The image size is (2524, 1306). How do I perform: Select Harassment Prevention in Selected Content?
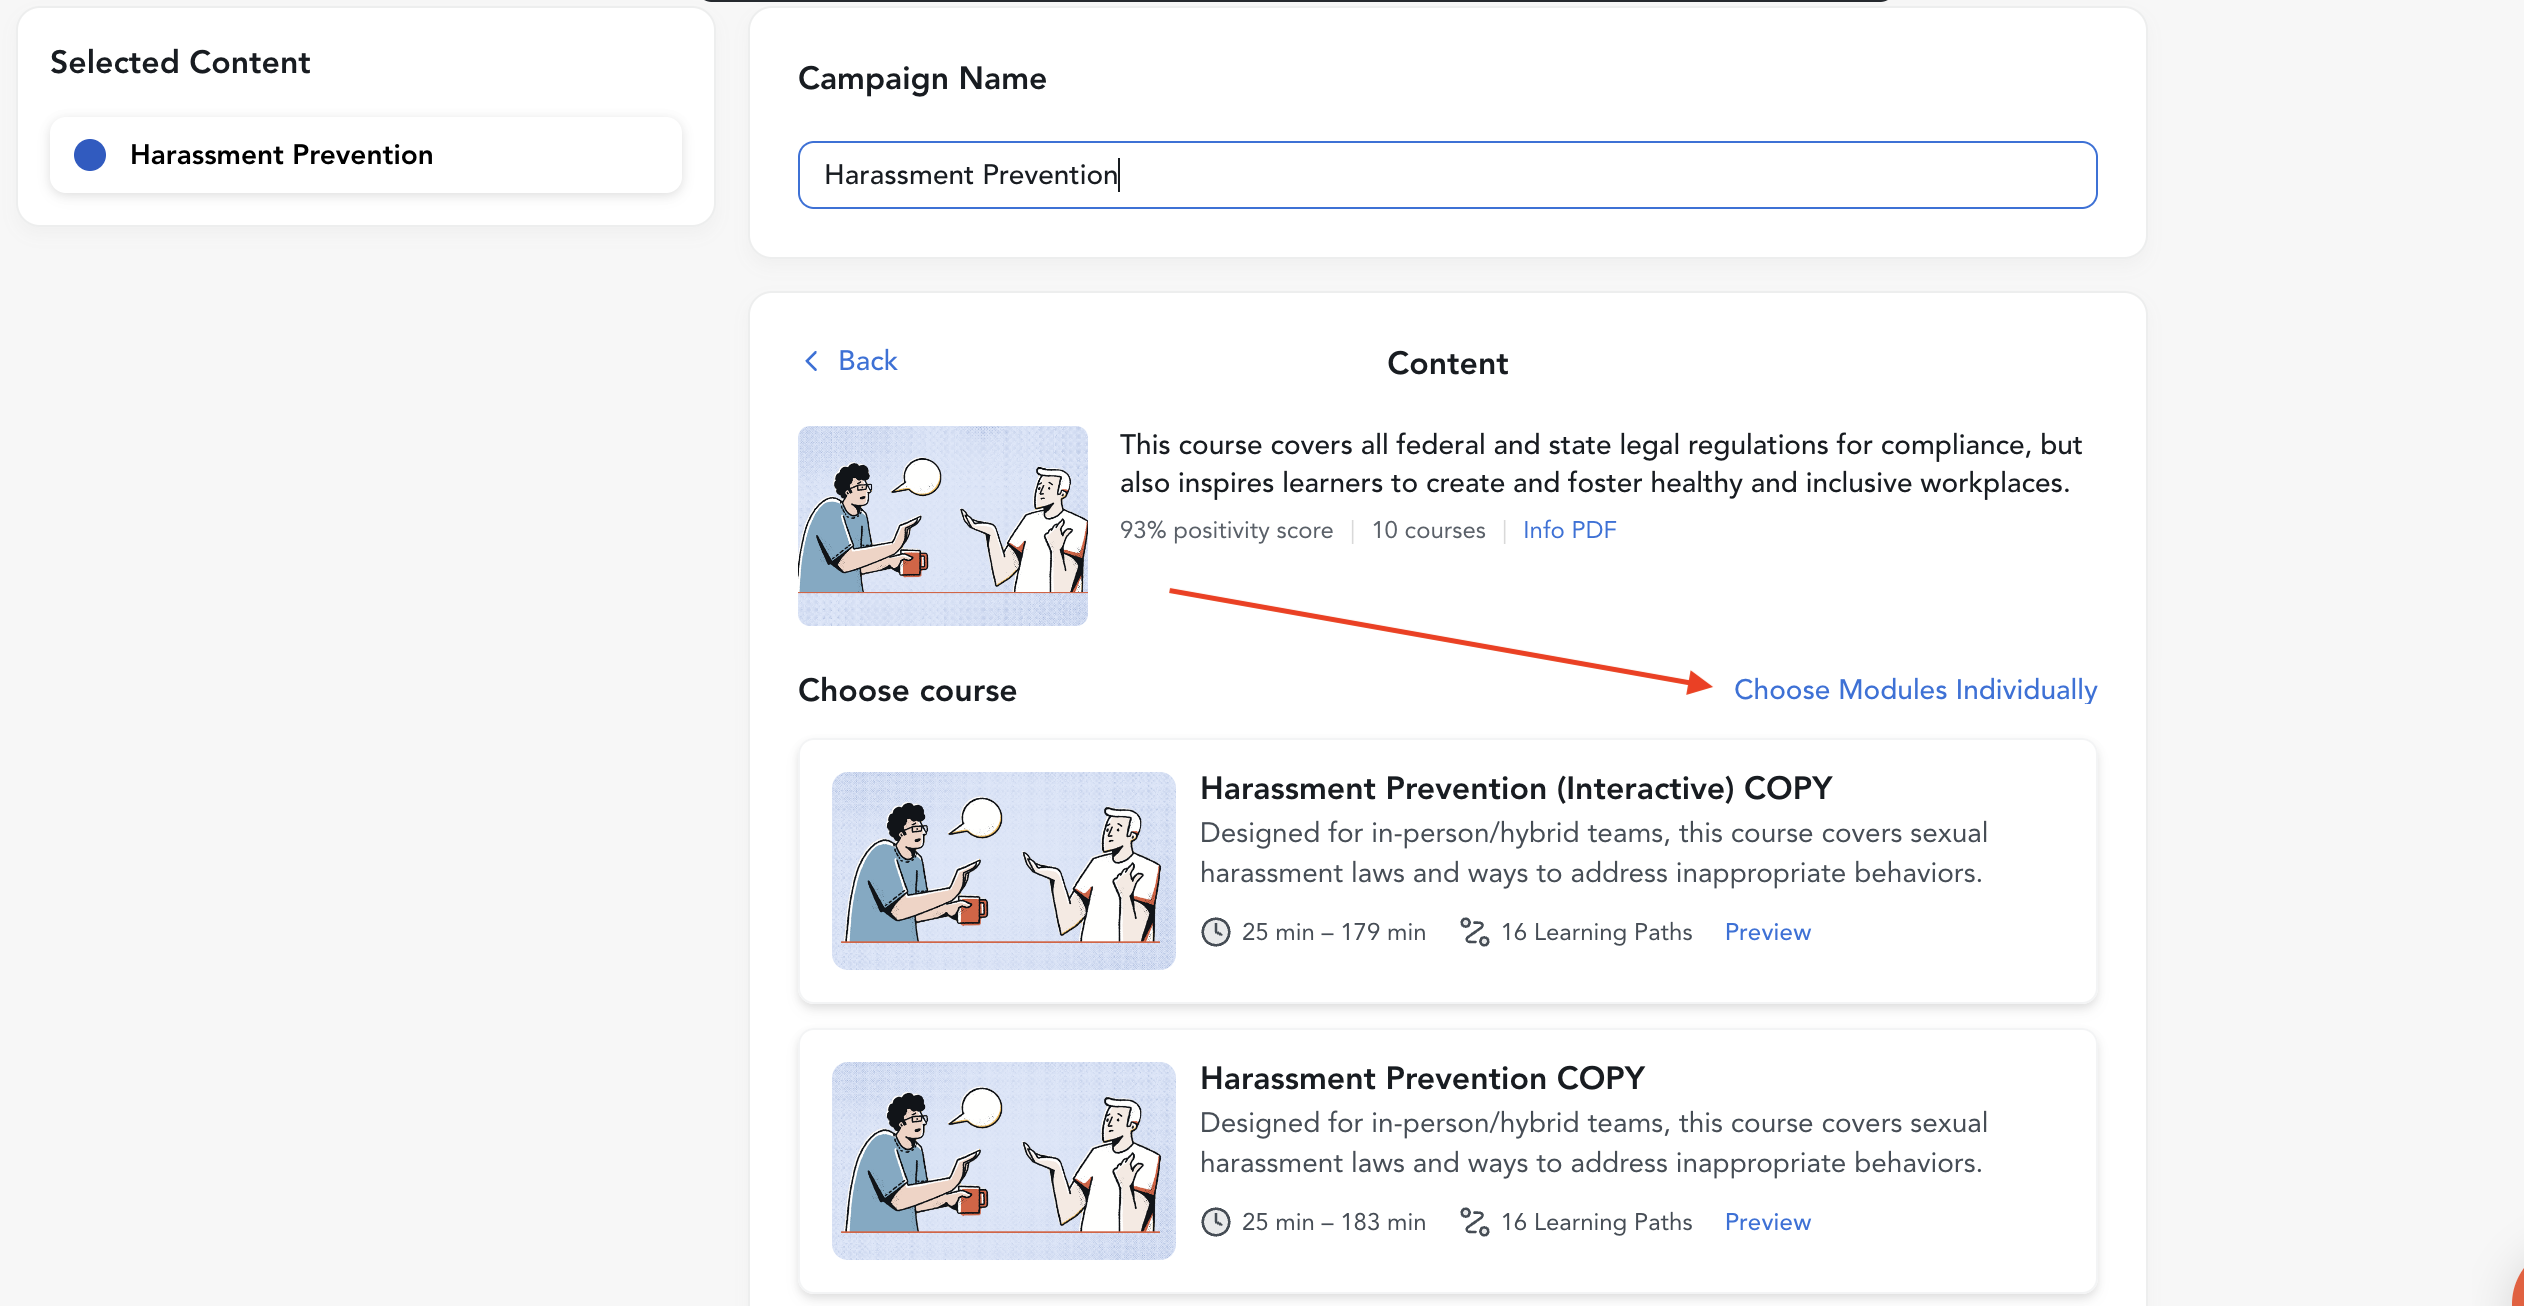(x=281, y=155)
